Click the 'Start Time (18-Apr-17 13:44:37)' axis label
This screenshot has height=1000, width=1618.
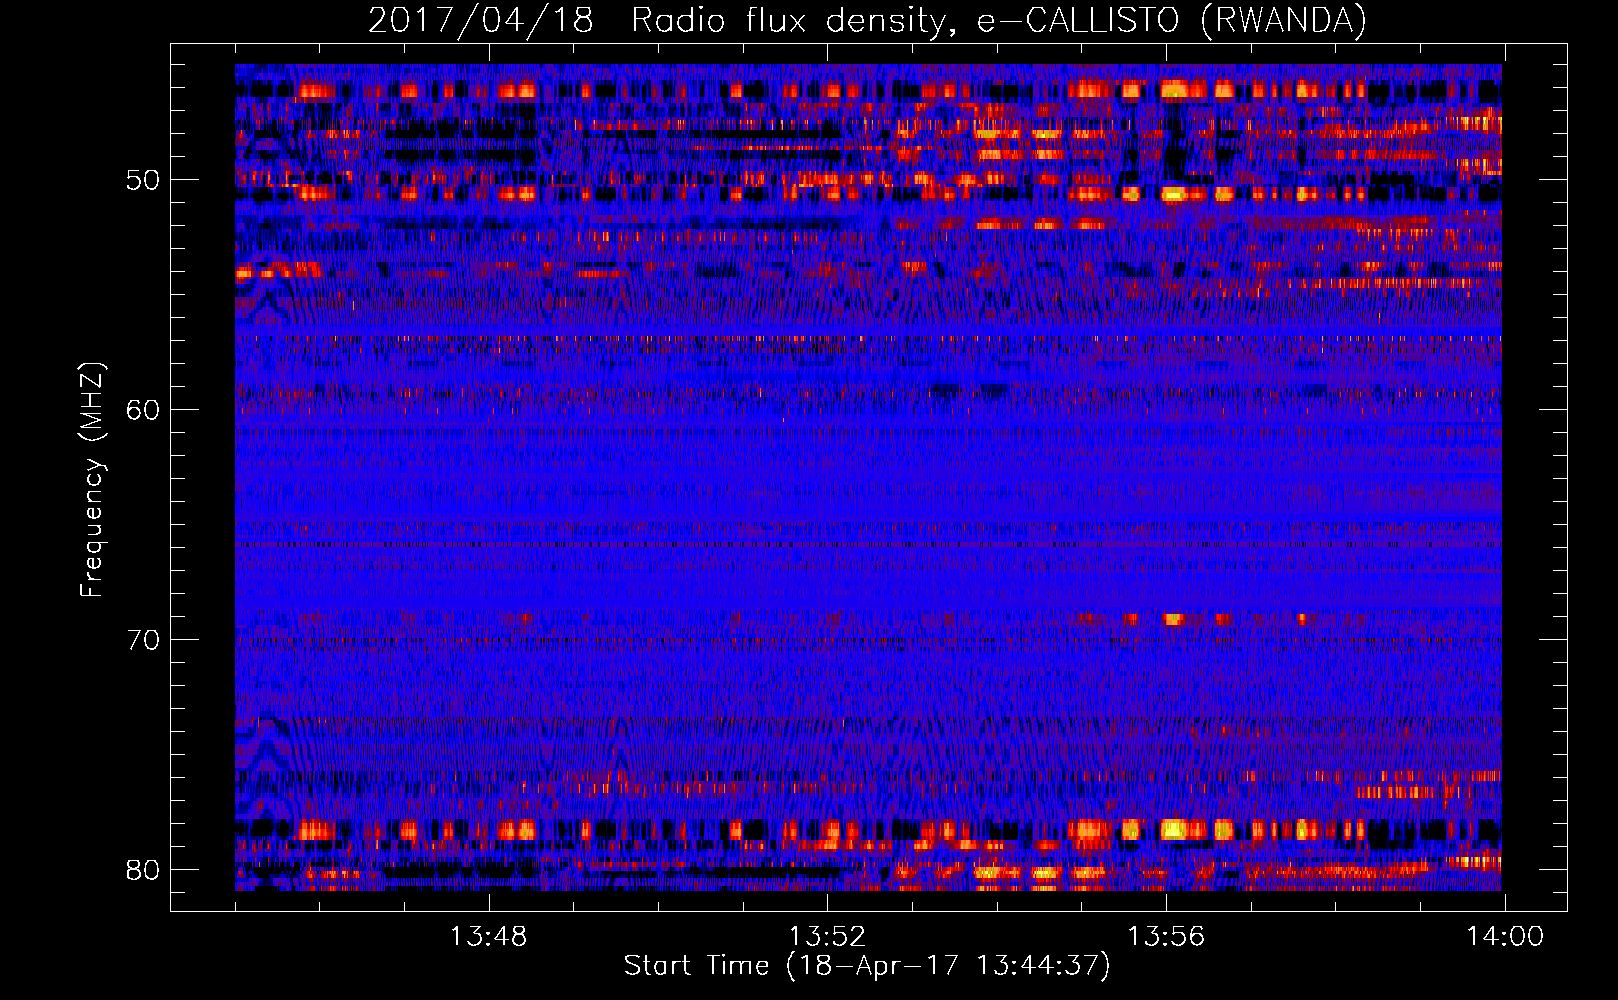(867, 966)
